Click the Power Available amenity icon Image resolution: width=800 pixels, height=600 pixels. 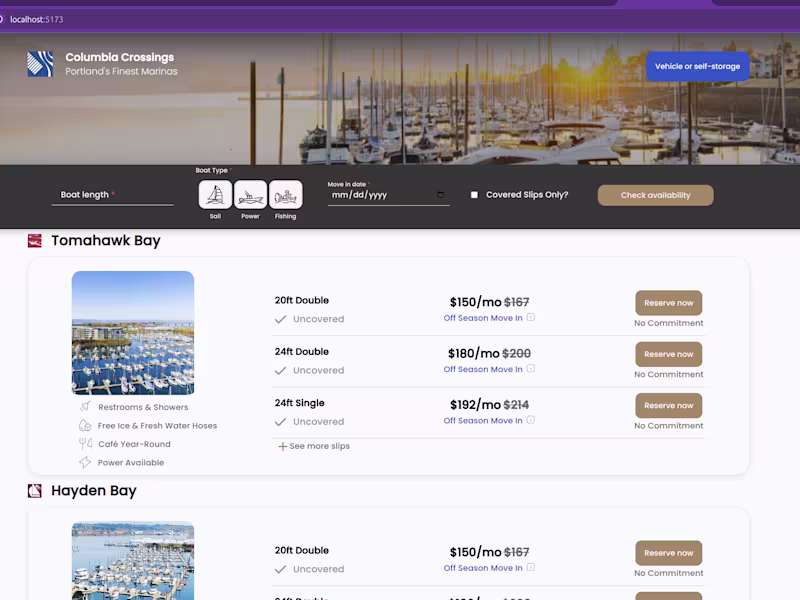coord(84,462)
